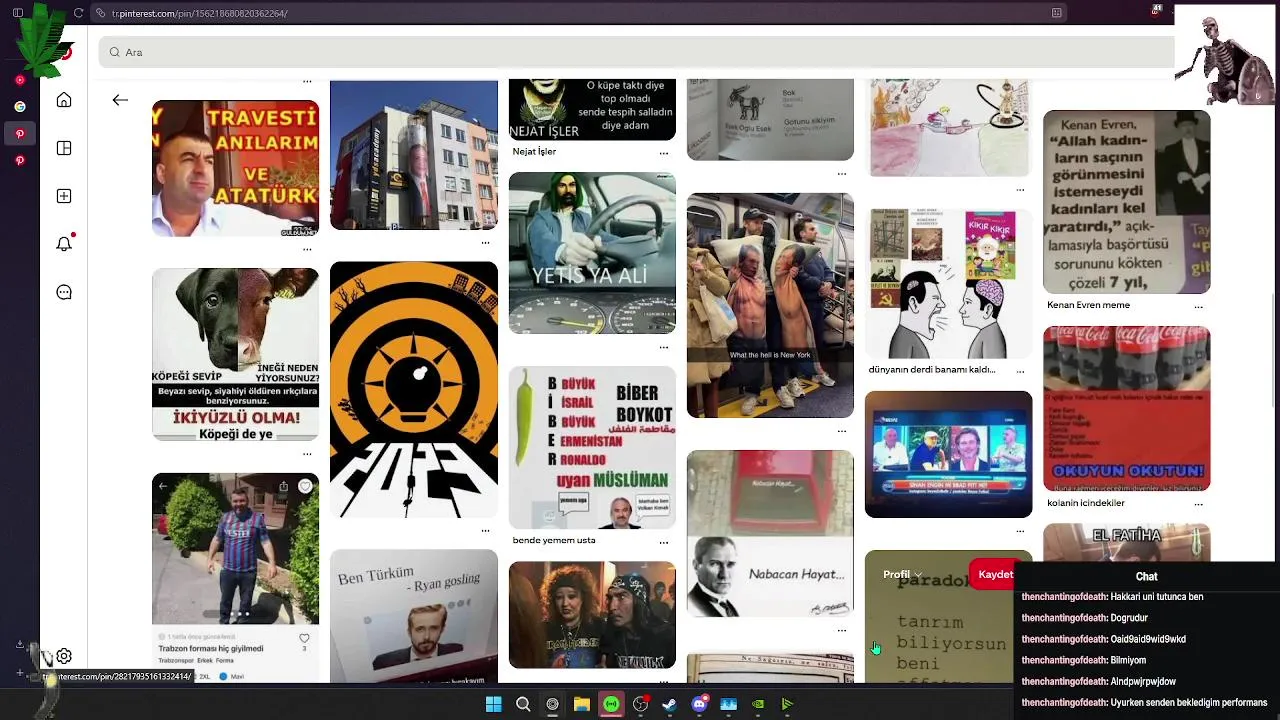Open more options under dünyanın derdi pin
The height and width of the screenshot is (720, 1280).
coord(1020,371)
